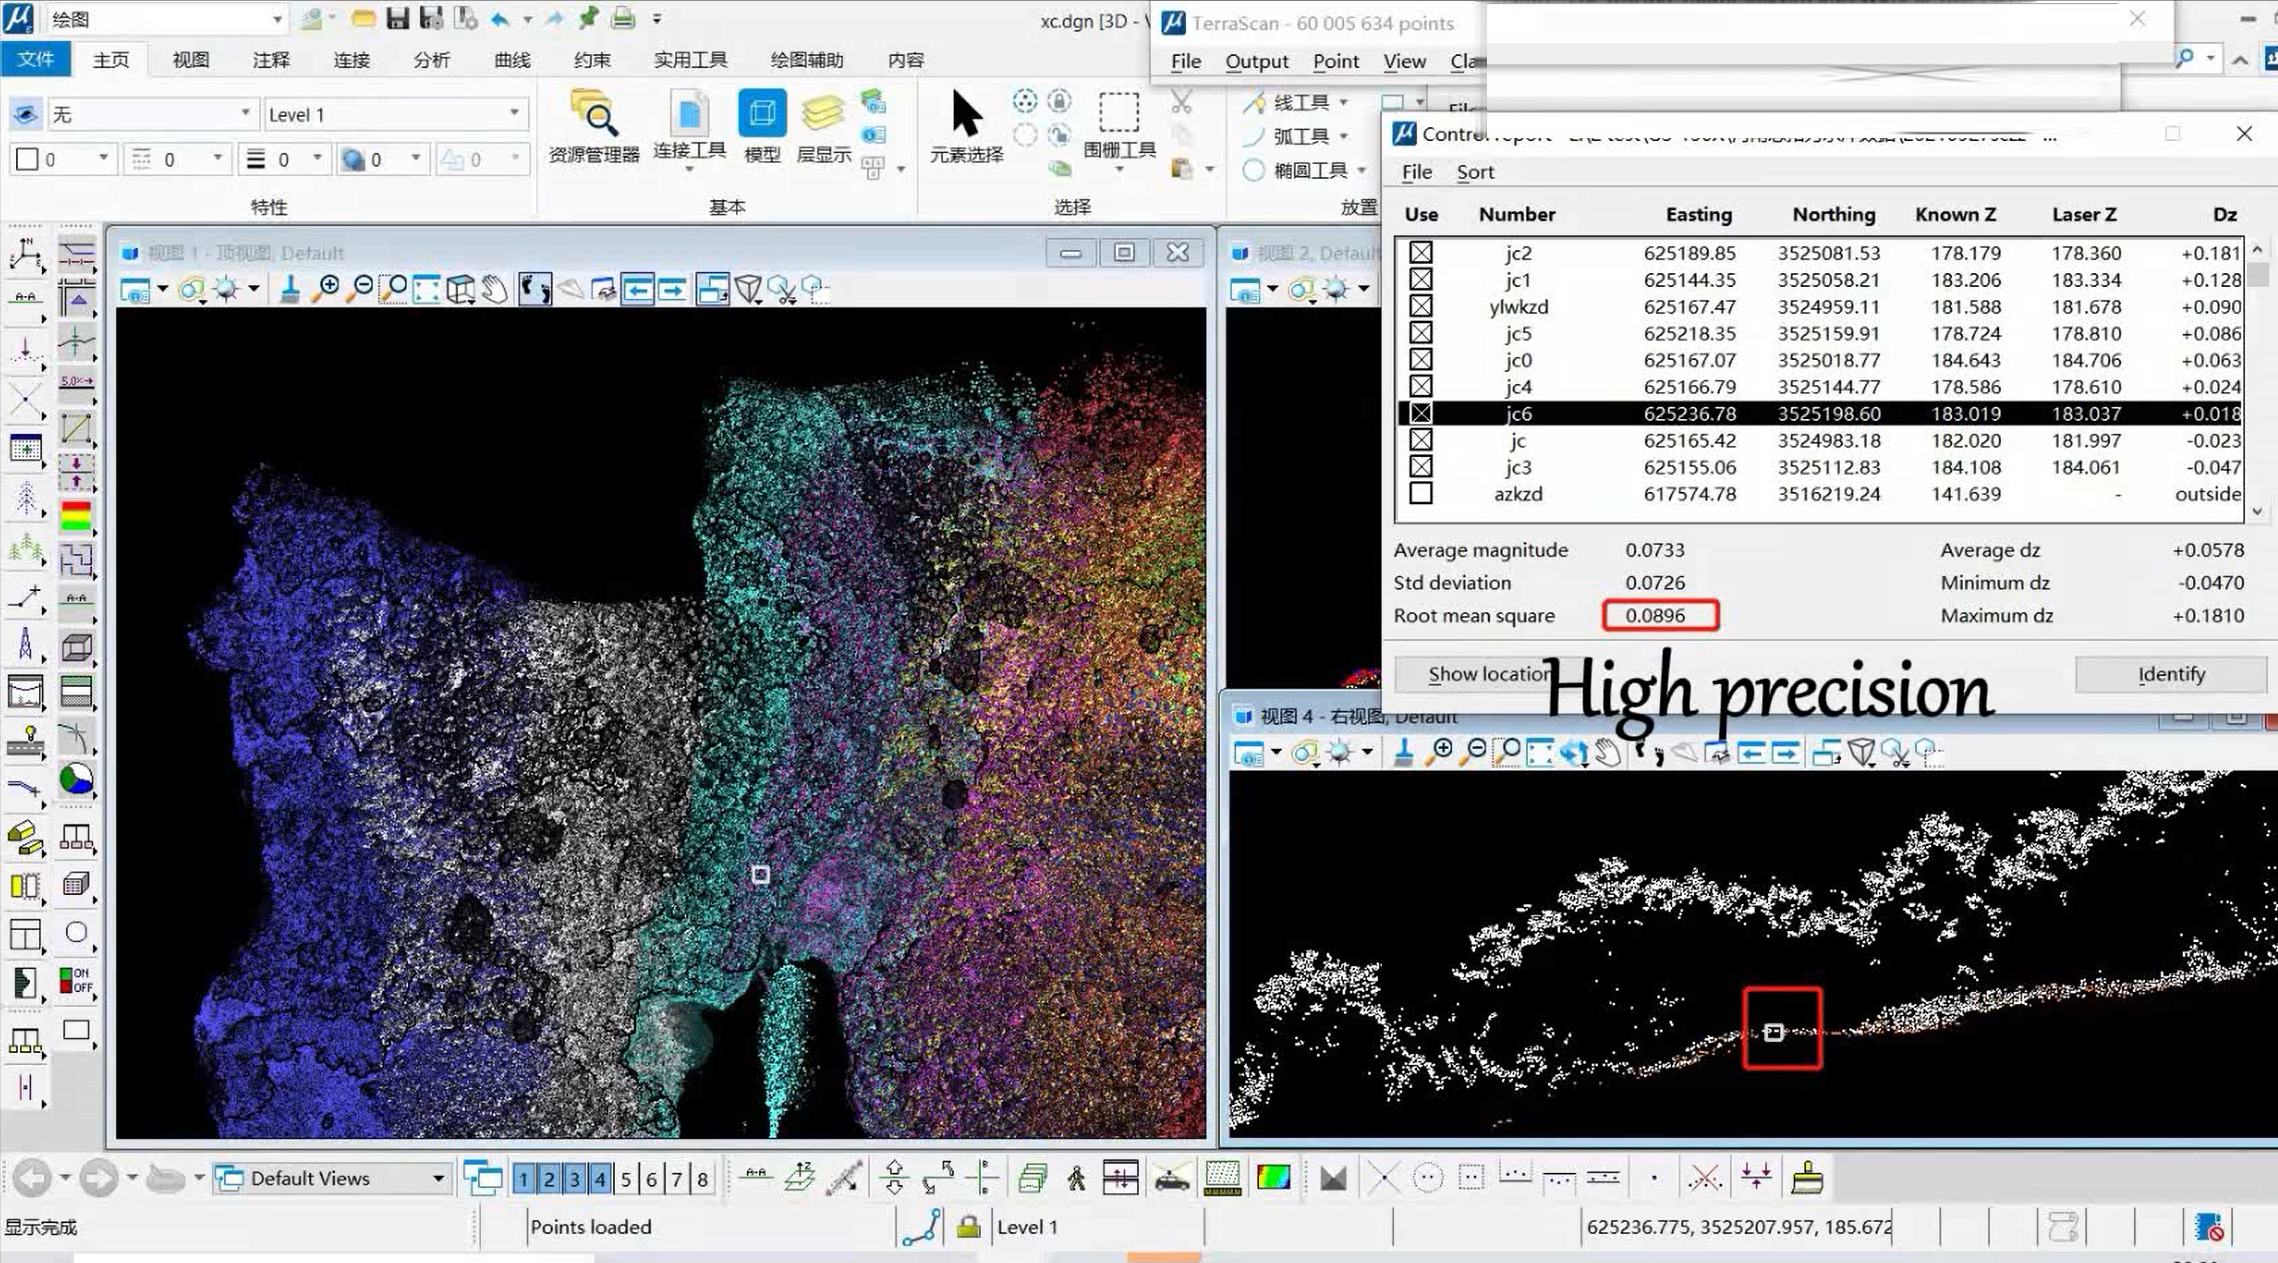Open 层显示 level display
2278x1263 pixels.
[823, 126]
